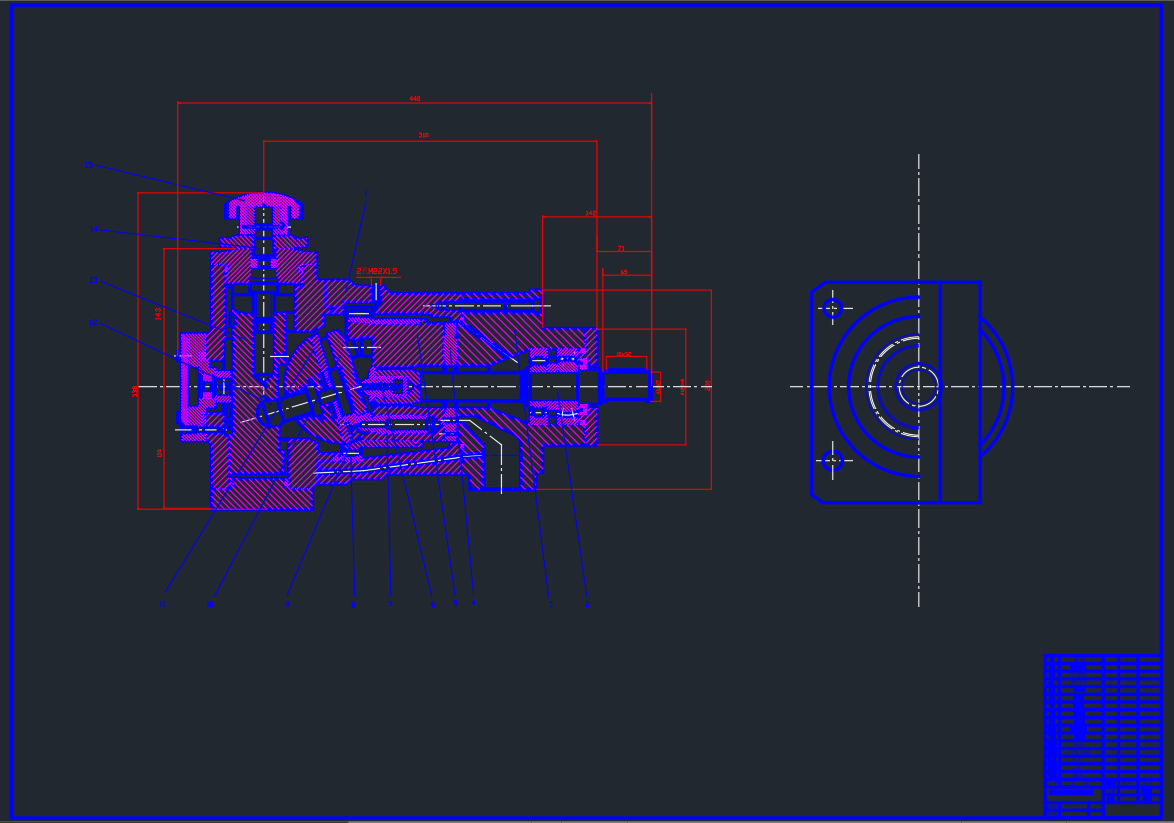Viewport: 1174px width, 823px height.
Task: Pick the small center shaft circle in side view
Action: click(919, 386)
